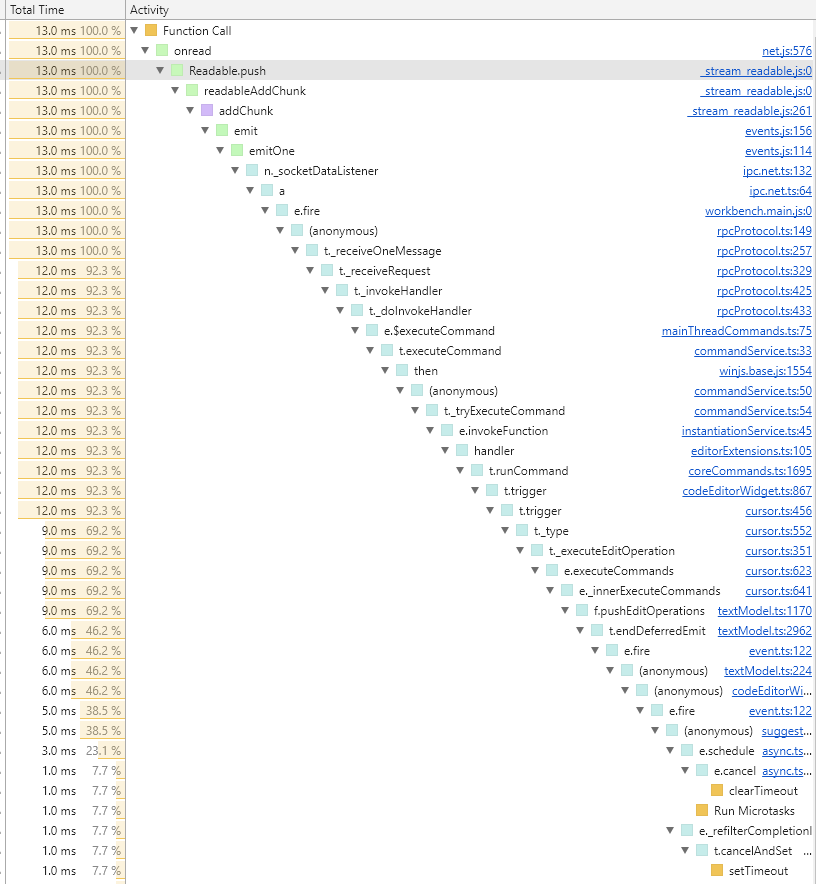
Task: Select the Run Microtasks row label
Action: tap(754, 811)
